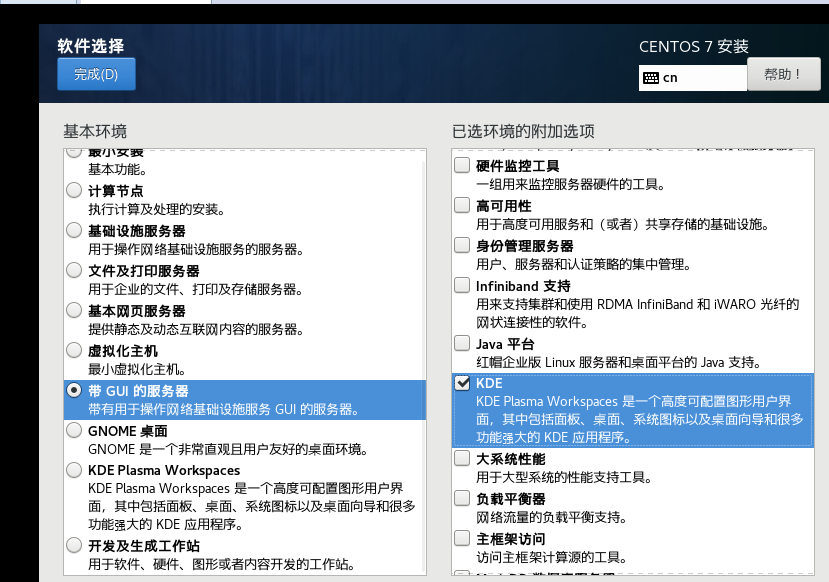Enable the 身份管理服务器 checkbox
Screen dimensions: 829x582
coord(462,245)
